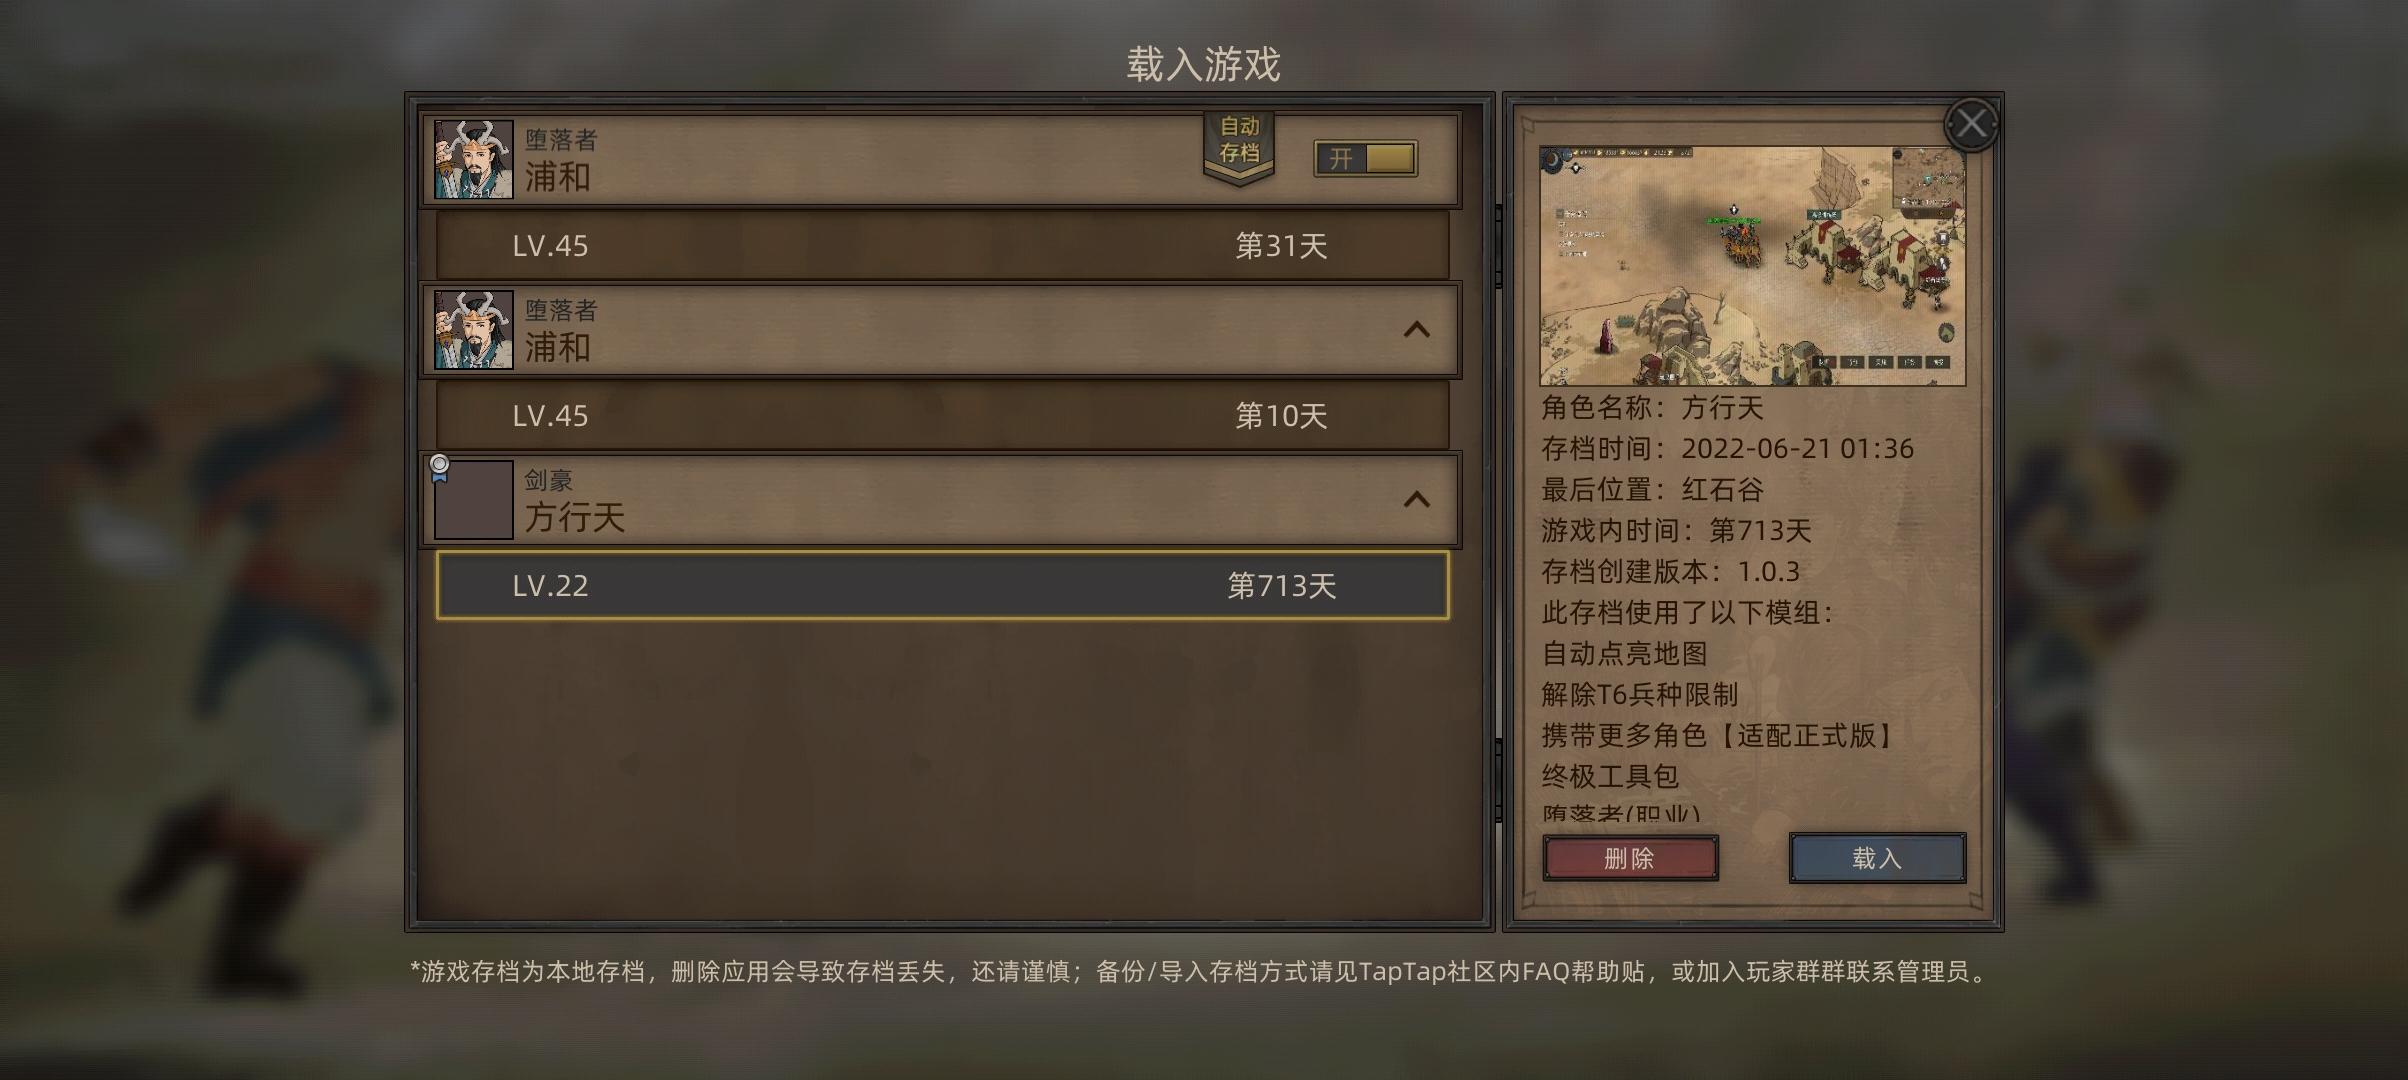Select the LV.45 第31天 save slot
Screen dimensions: 2408x1080
942,245
